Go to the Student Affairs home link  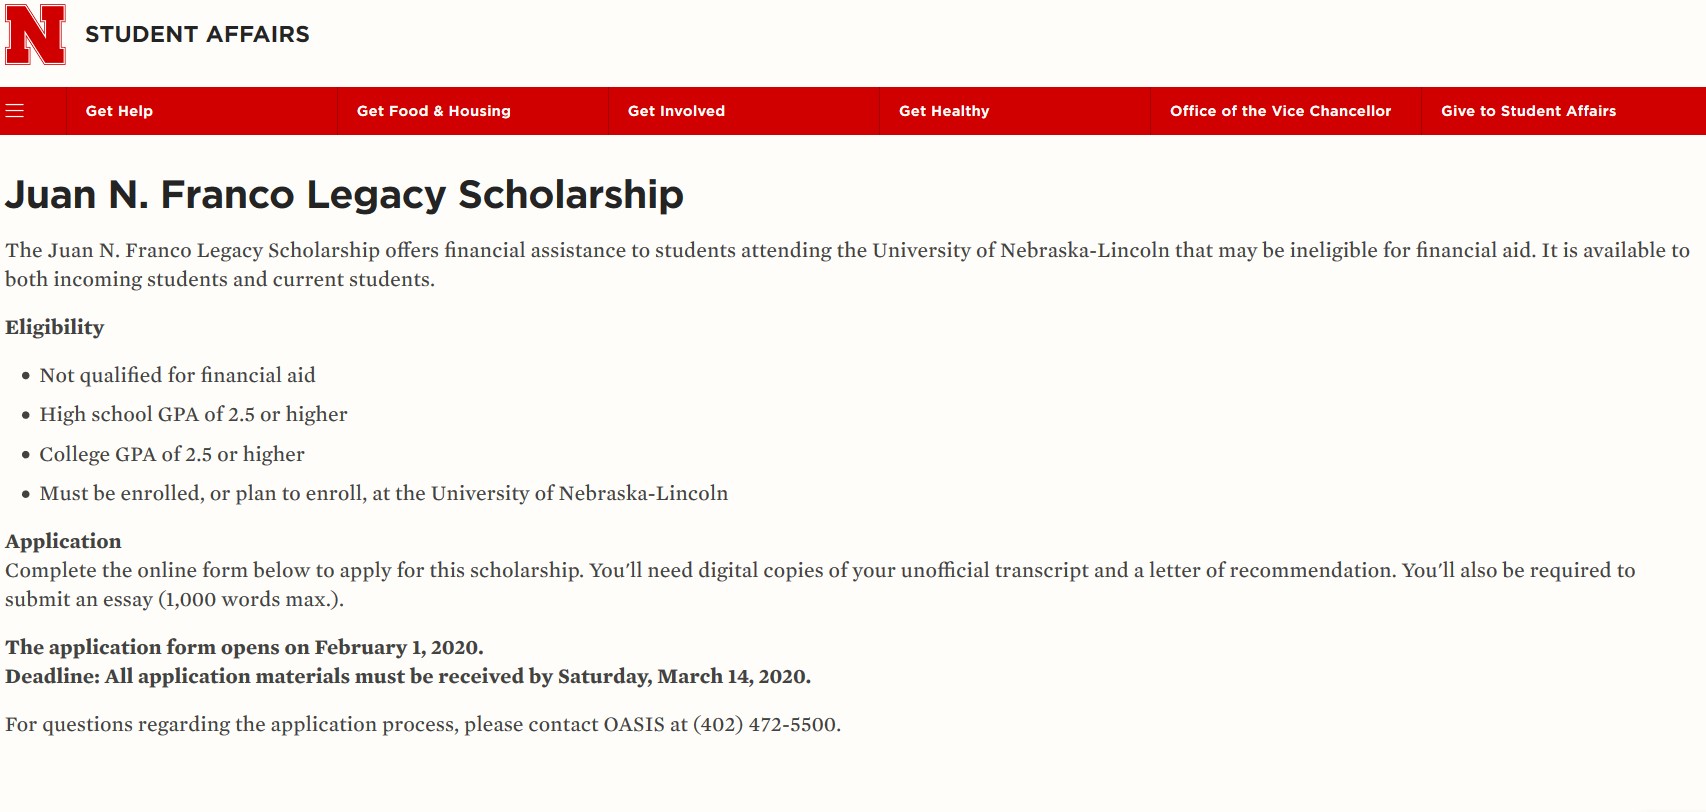pos(197,35)
